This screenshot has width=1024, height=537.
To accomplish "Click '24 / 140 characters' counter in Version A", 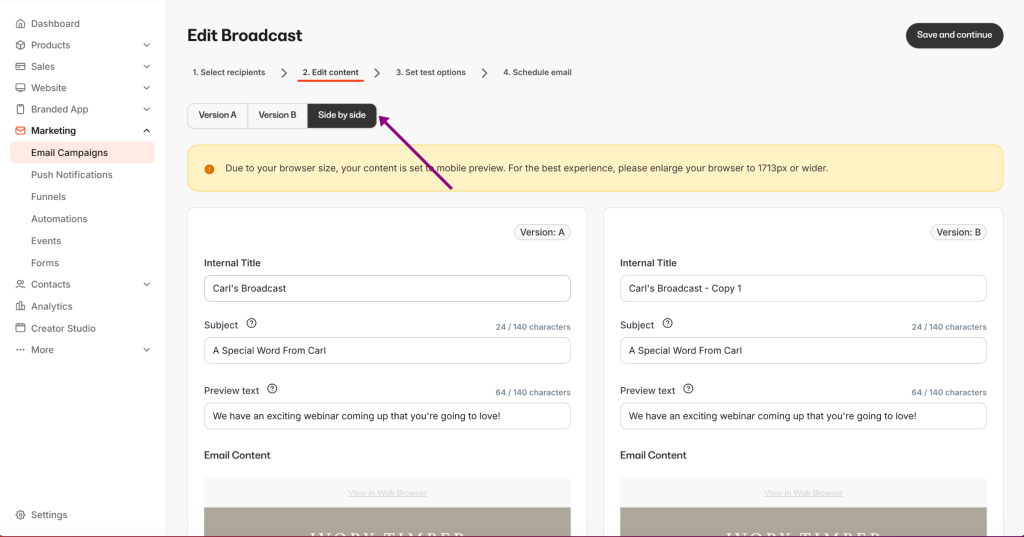I will click(533, 327).
